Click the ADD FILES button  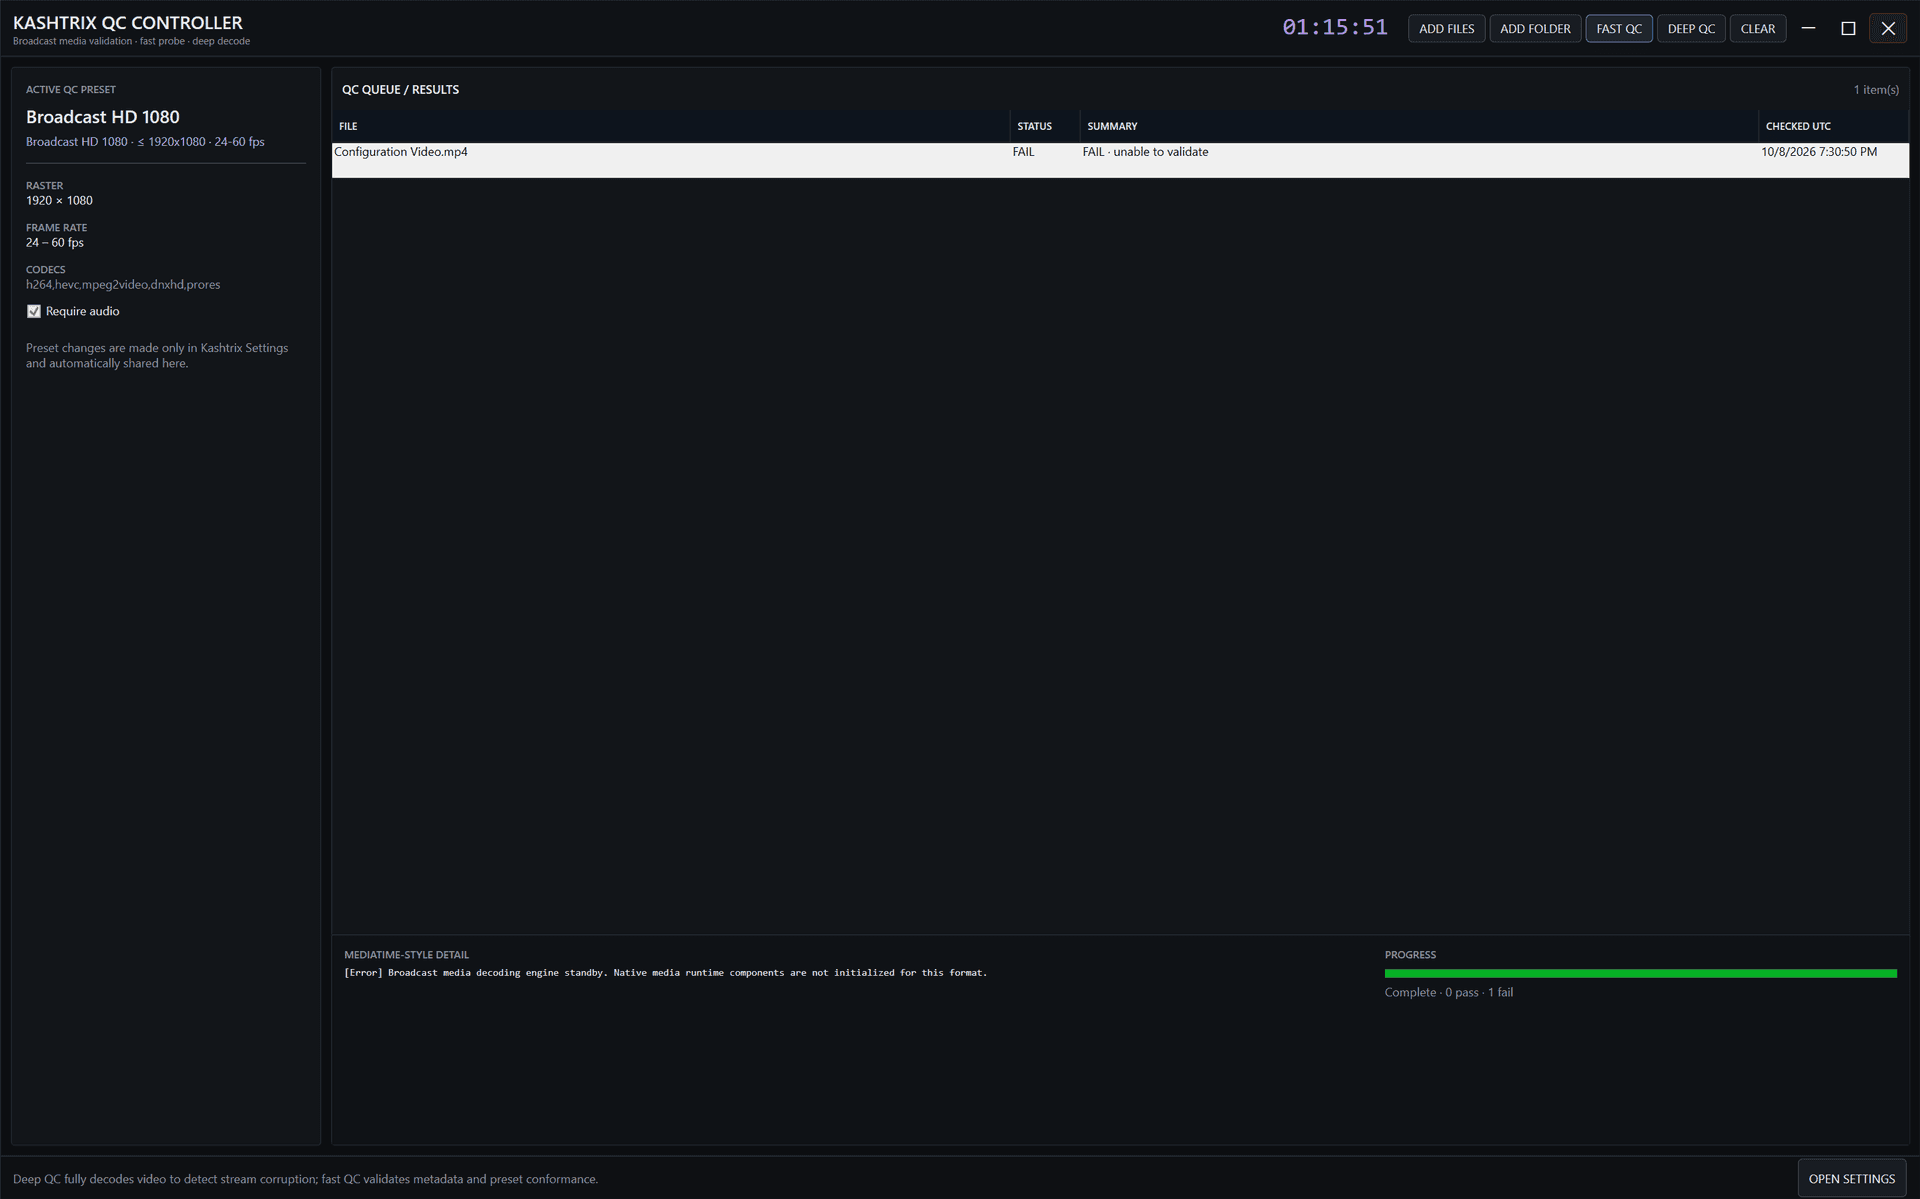pyautogui.click(x=1446, y=29)
